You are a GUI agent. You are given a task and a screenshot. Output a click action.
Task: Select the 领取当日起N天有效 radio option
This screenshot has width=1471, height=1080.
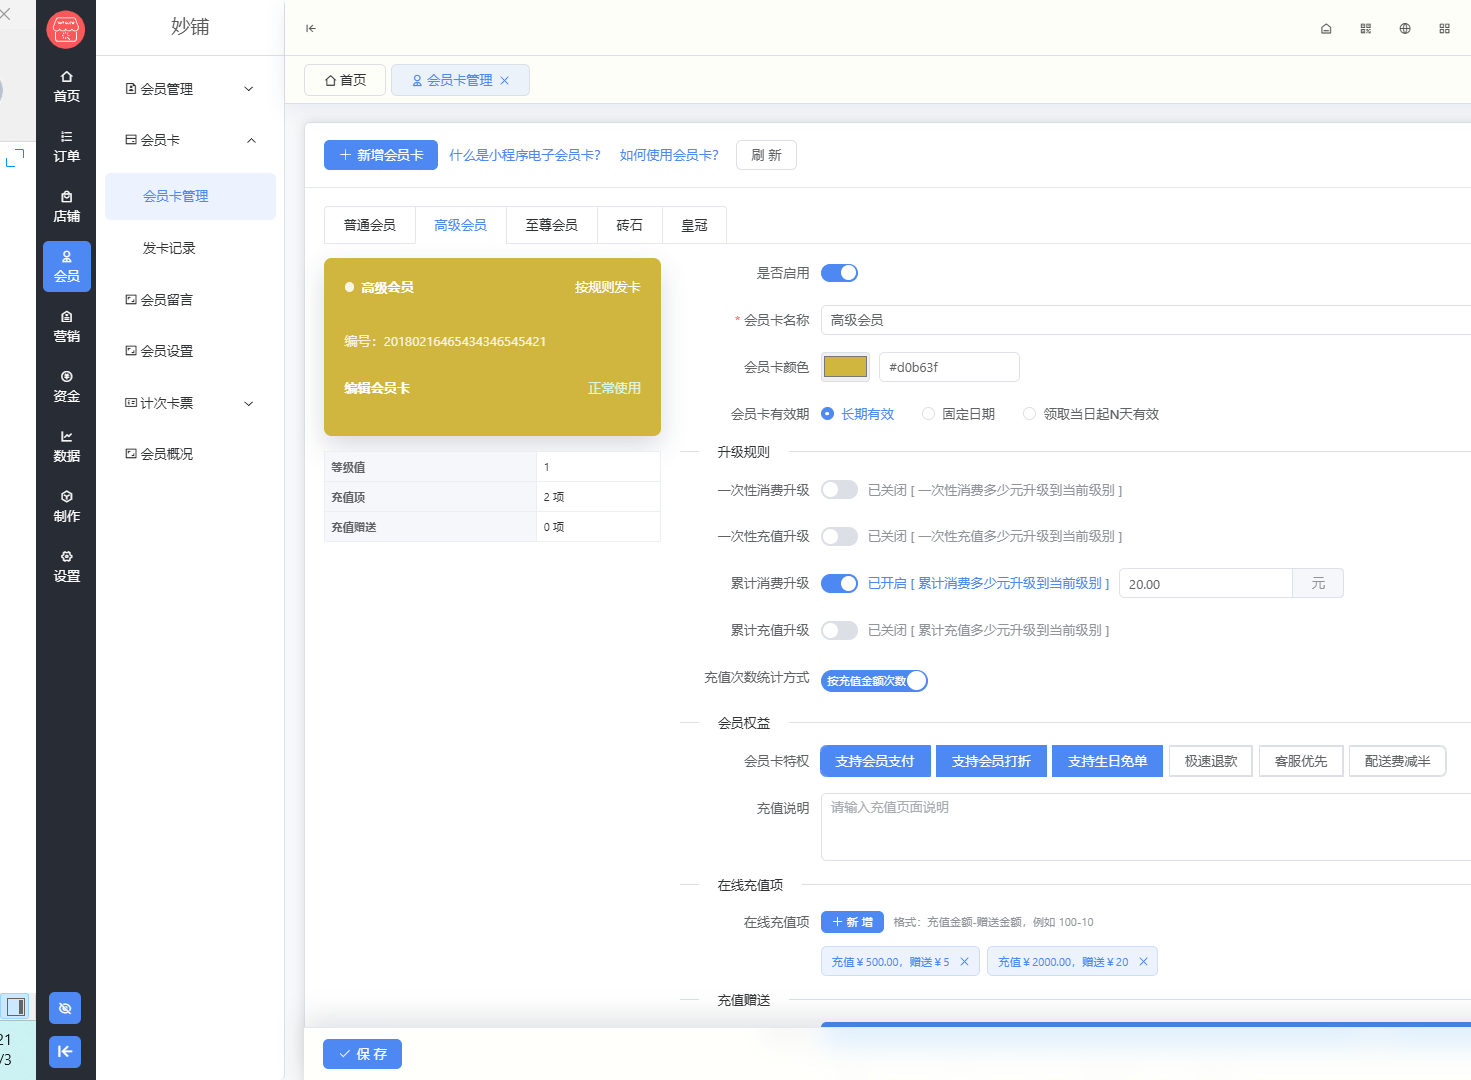(1091, 414)
